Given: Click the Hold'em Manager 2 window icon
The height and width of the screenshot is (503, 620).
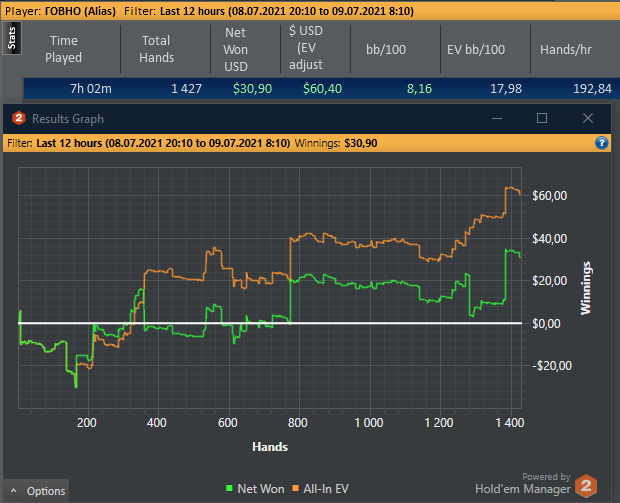Looking at the screenshot, I should coord(19,118).
